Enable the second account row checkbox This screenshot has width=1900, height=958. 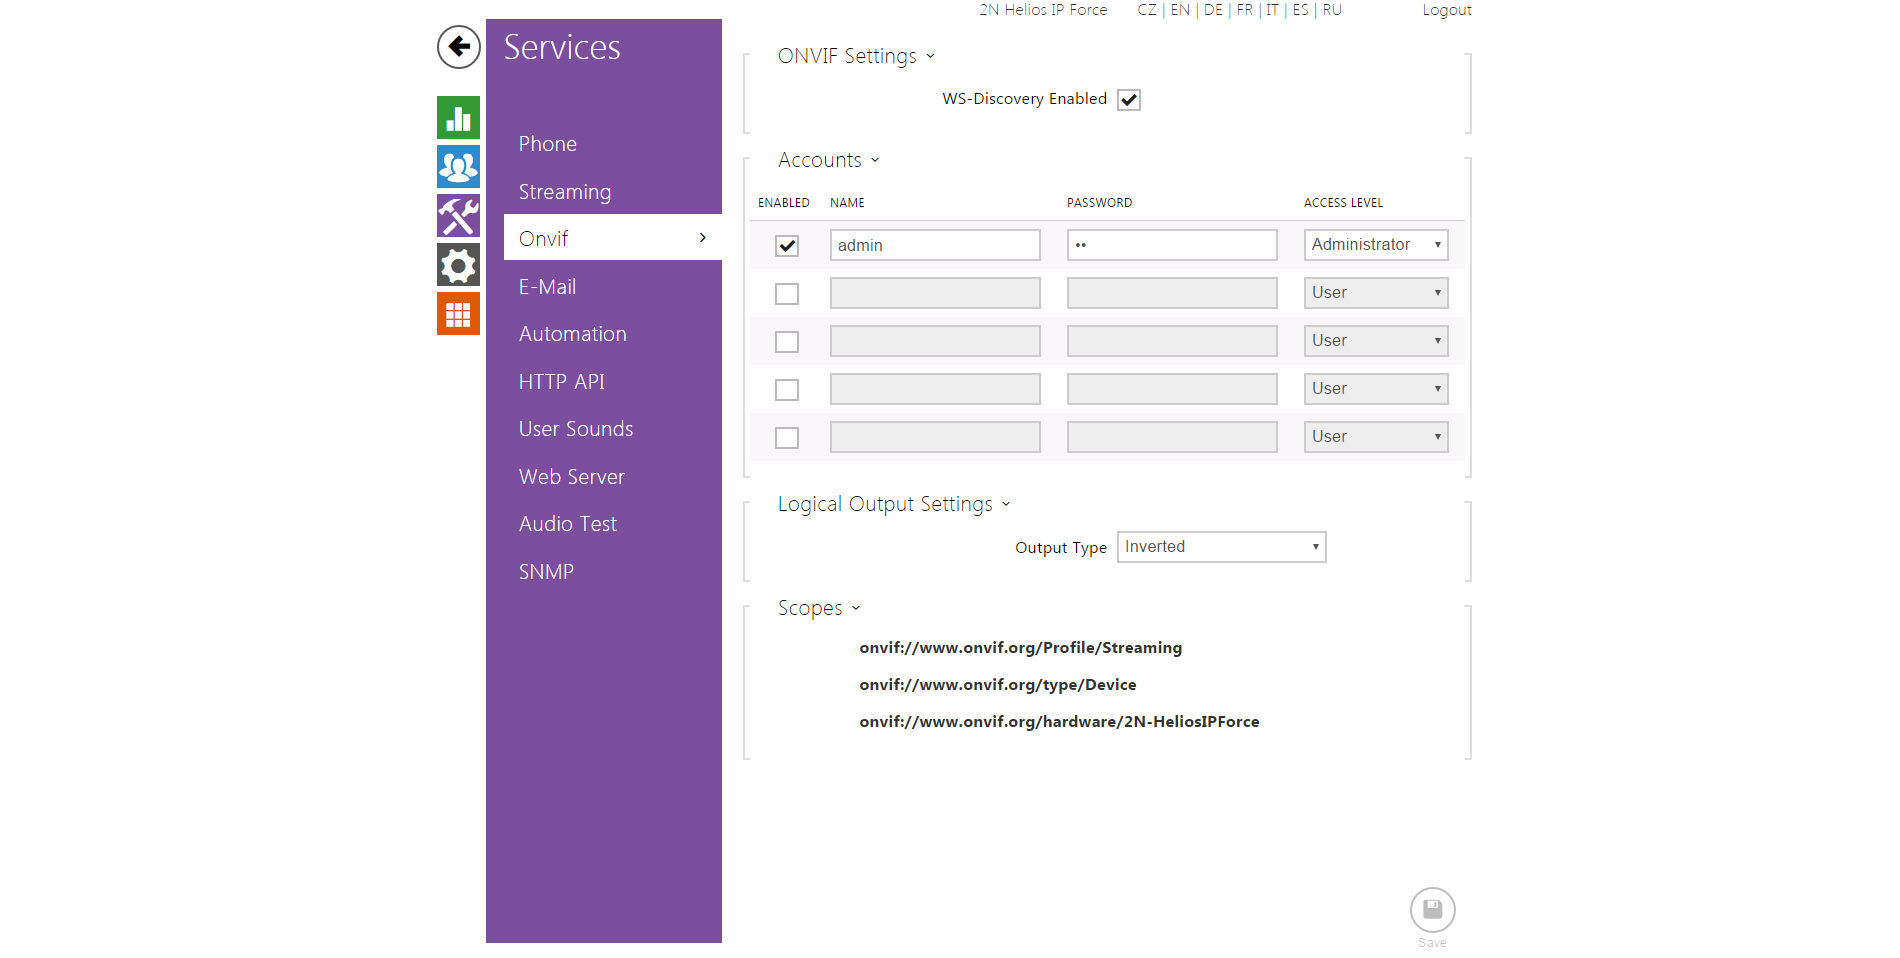[x=787, y=294]
